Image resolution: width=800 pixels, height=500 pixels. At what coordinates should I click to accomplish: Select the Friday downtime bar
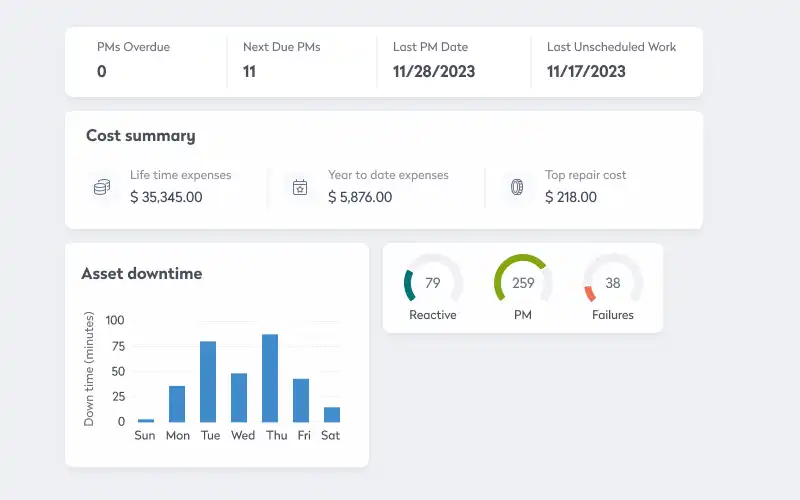301,400
